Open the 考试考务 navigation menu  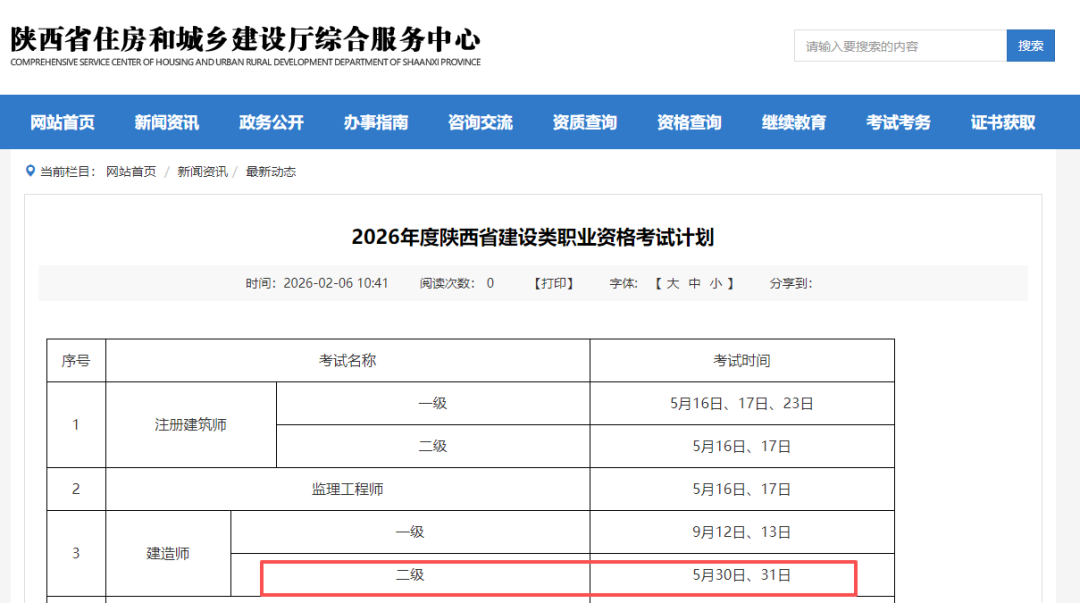pyautogui.click(x=898, y=123)
